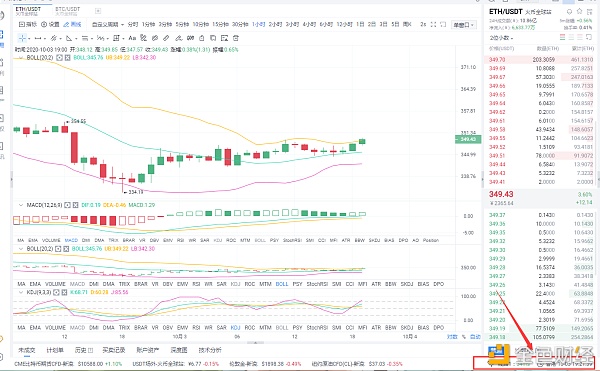Select the 4小时 four-hour timeframe

coord(309,24)
